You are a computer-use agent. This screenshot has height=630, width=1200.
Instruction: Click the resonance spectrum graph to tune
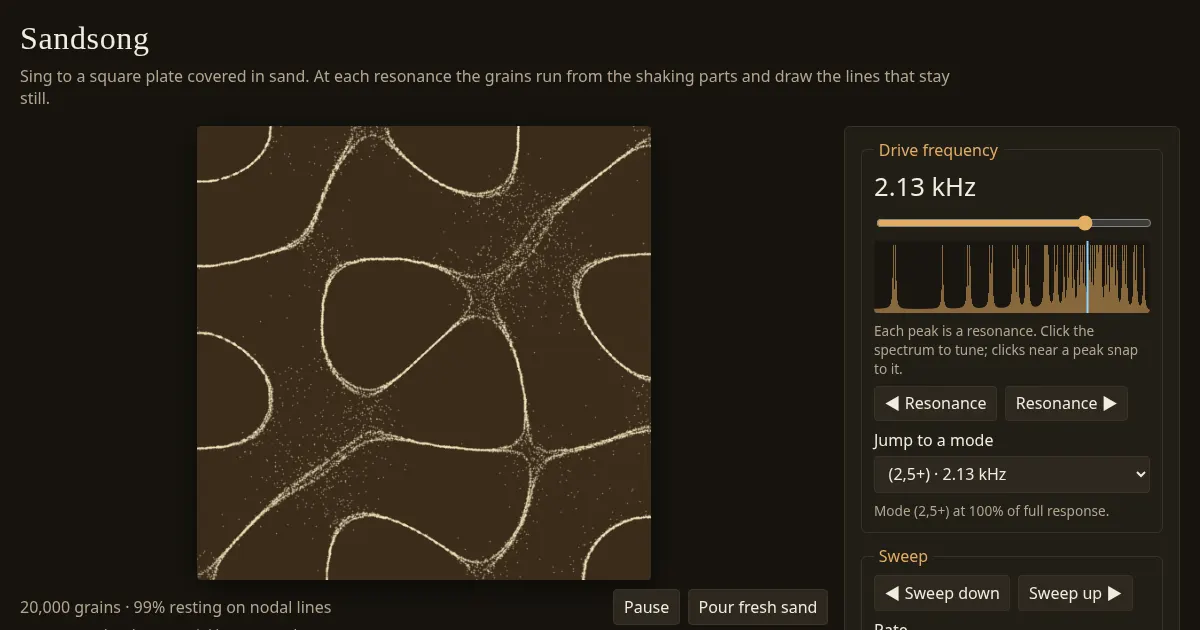1012,277
